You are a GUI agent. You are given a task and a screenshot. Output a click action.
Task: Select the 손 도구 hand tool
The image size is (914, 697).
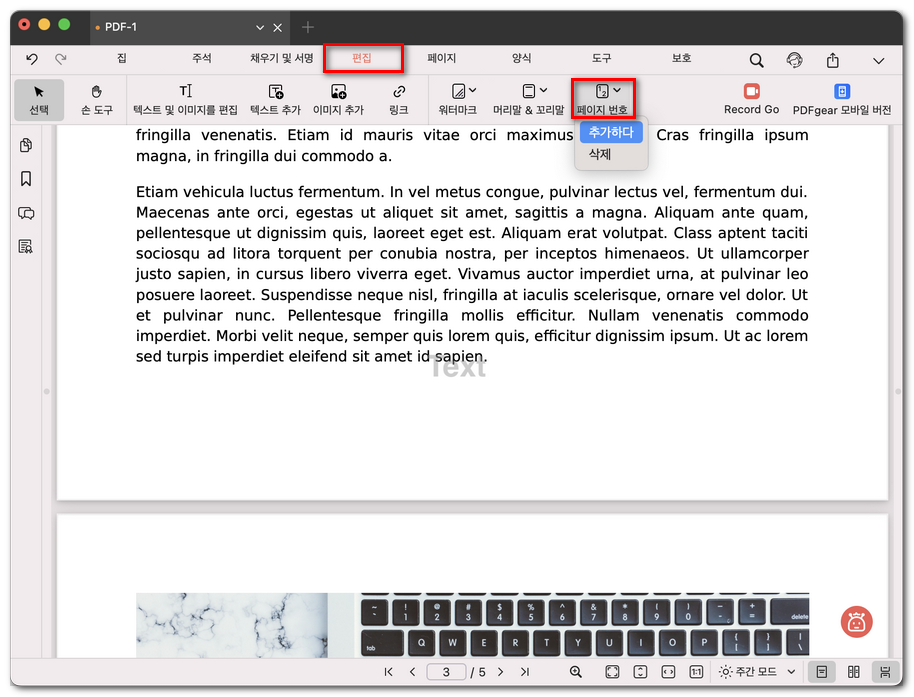(x=97, y=99)
